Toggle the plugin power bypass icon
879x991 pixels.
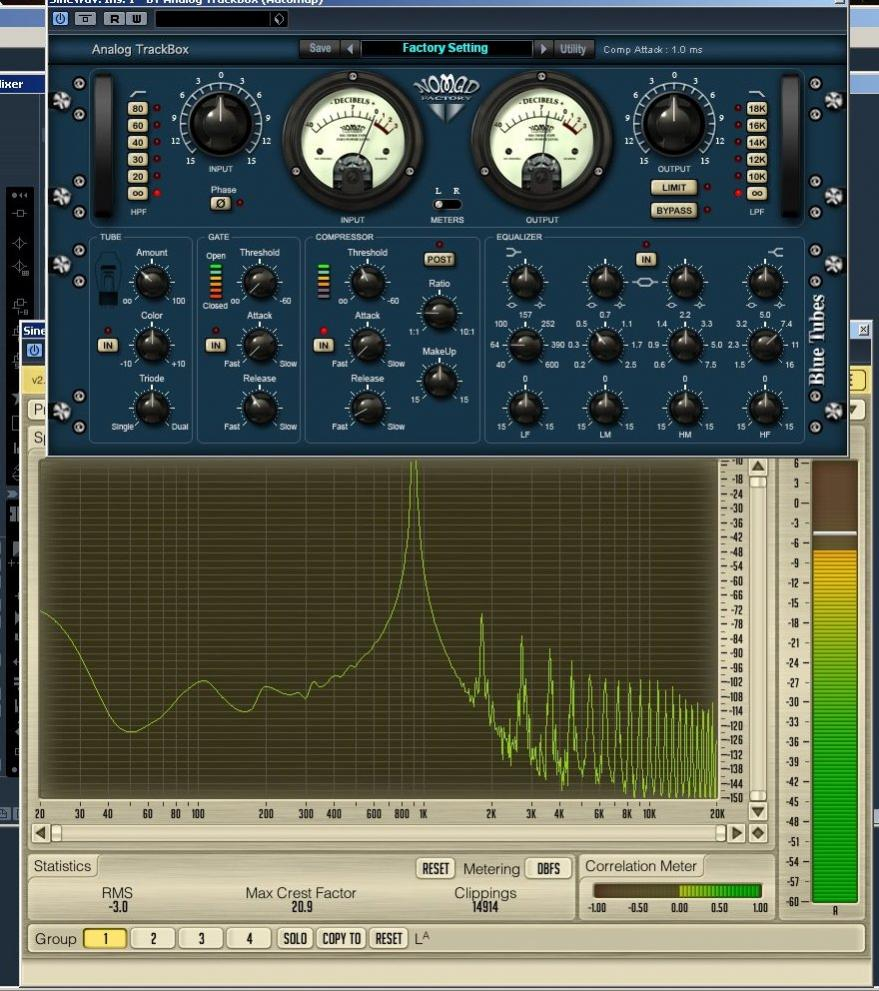[60, 18]
